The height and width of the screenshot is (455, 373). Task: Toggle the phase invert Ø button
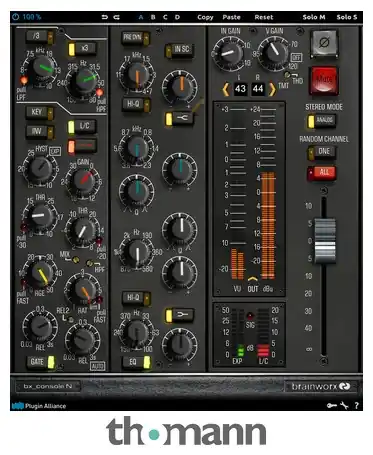click(324, 43)
